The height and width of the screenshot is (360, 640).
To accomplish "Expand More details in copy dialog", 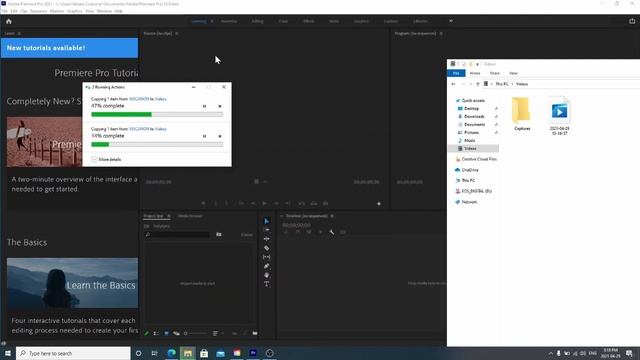I will (x=107, y=160).
